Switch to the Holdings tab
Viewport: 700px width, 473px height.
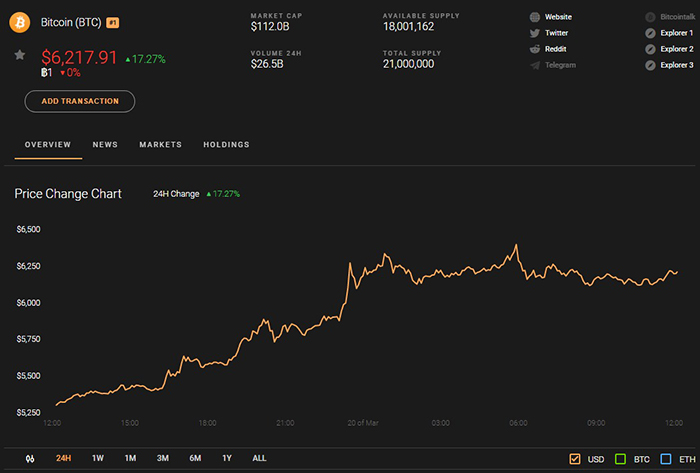pyautogui.click(x=226, y=145)
